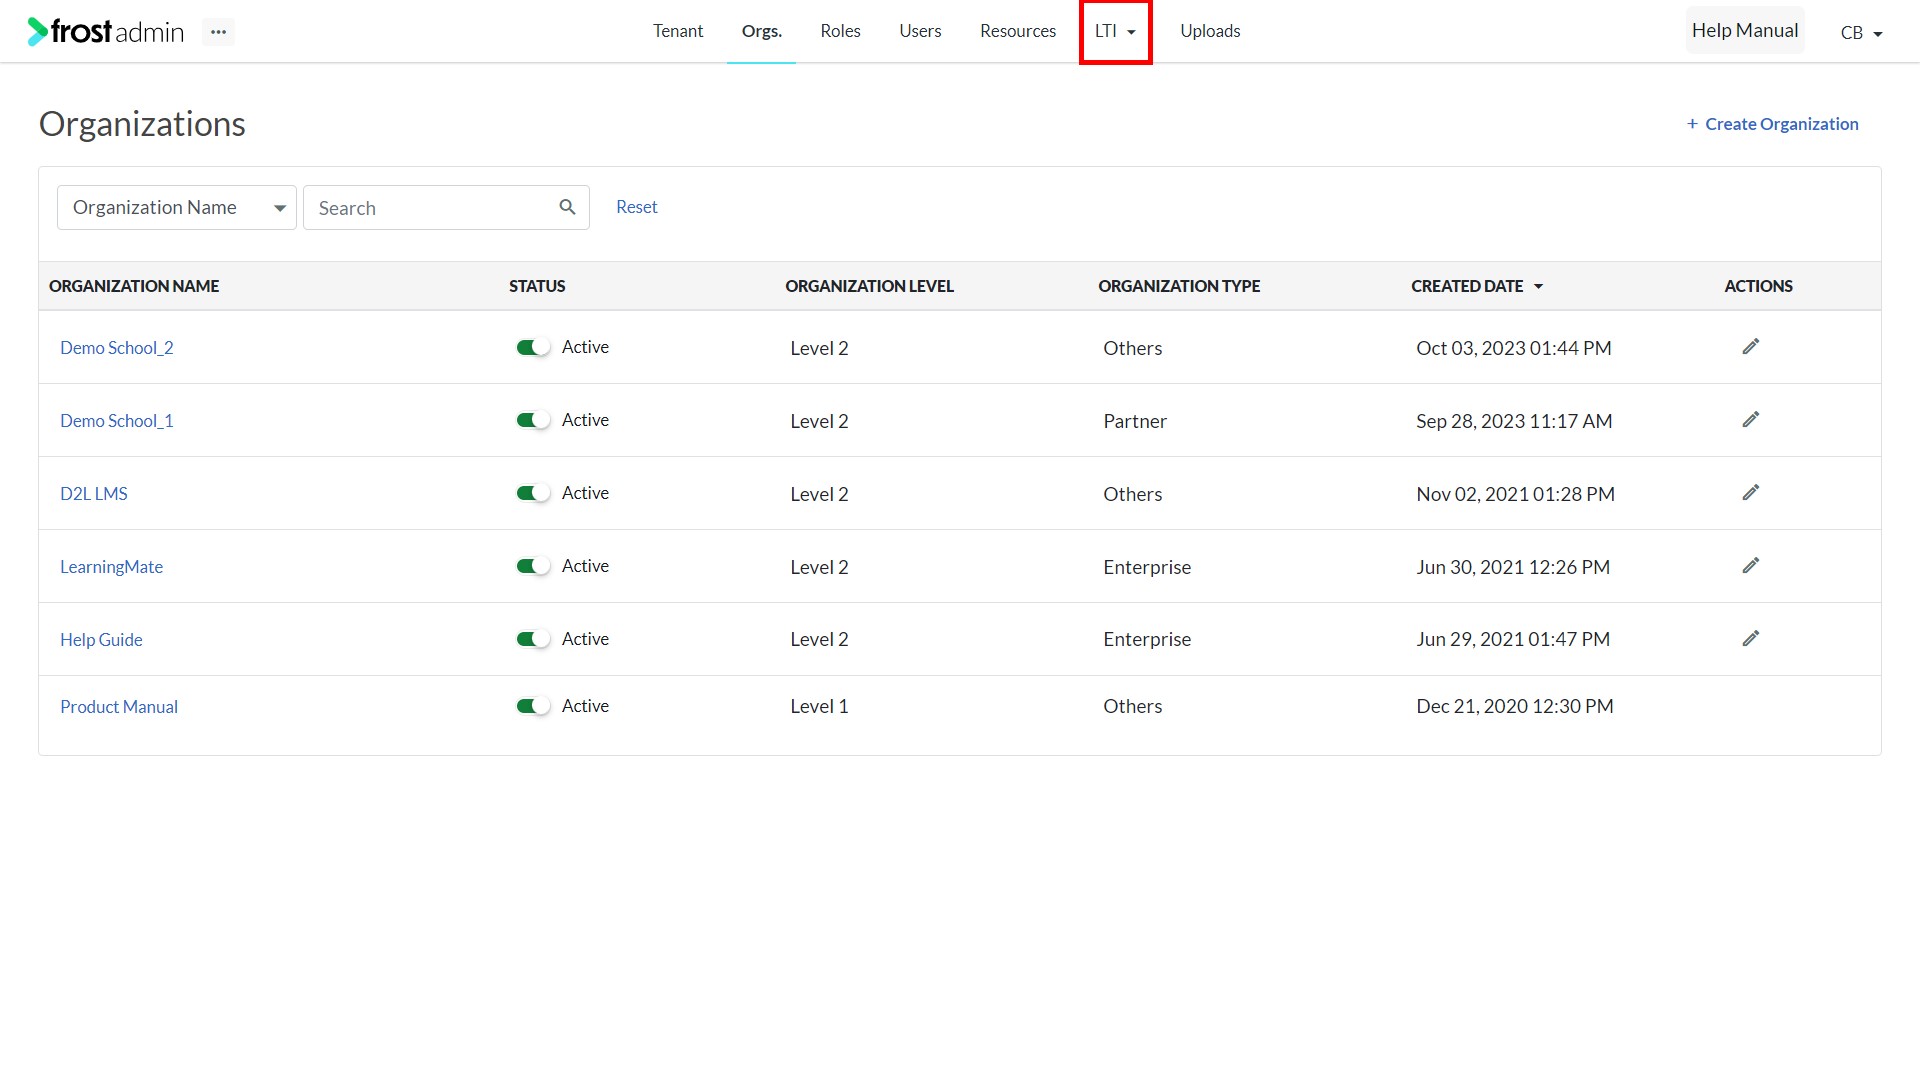
Task: Open the Demo School_2 organization
Action: coord(117,348)
